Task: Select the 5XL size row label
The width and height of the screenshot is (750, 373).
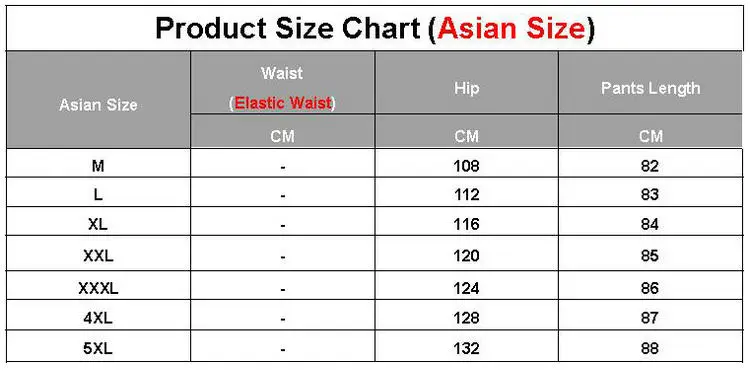Action: click(x=98, y=349)
